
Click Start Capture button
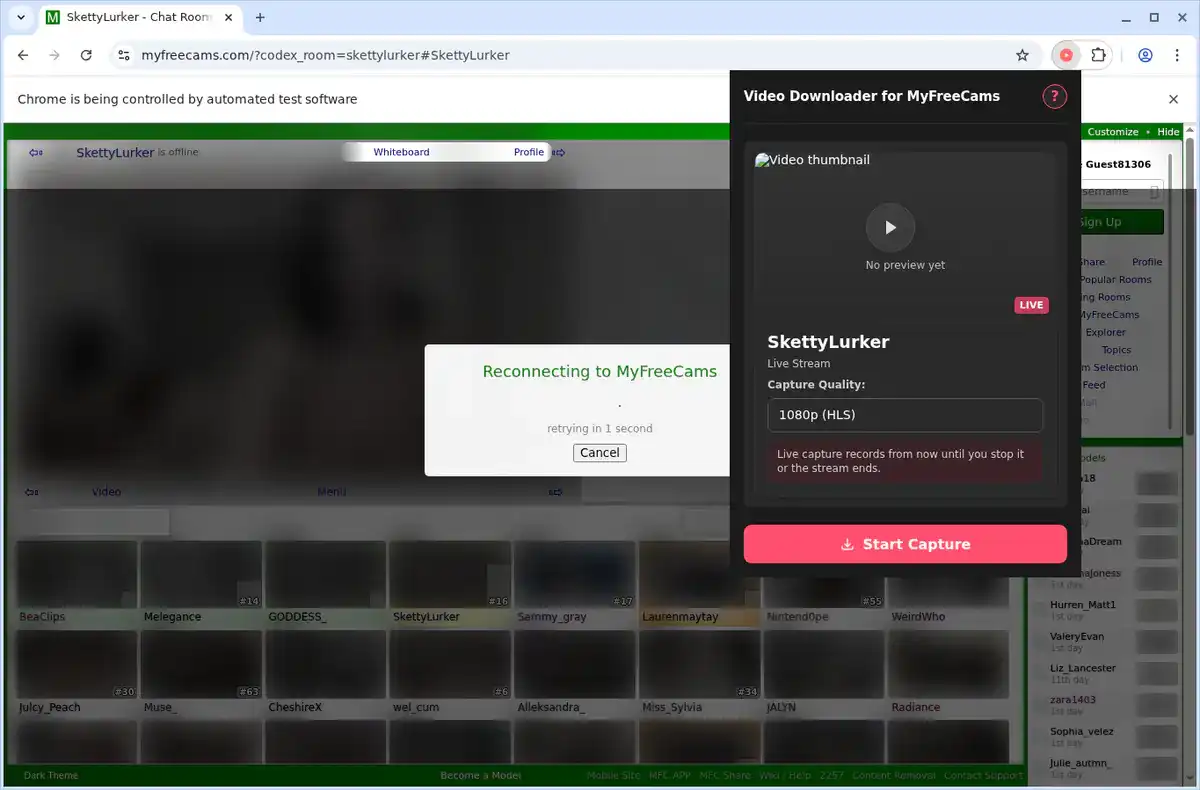[905, 544]
